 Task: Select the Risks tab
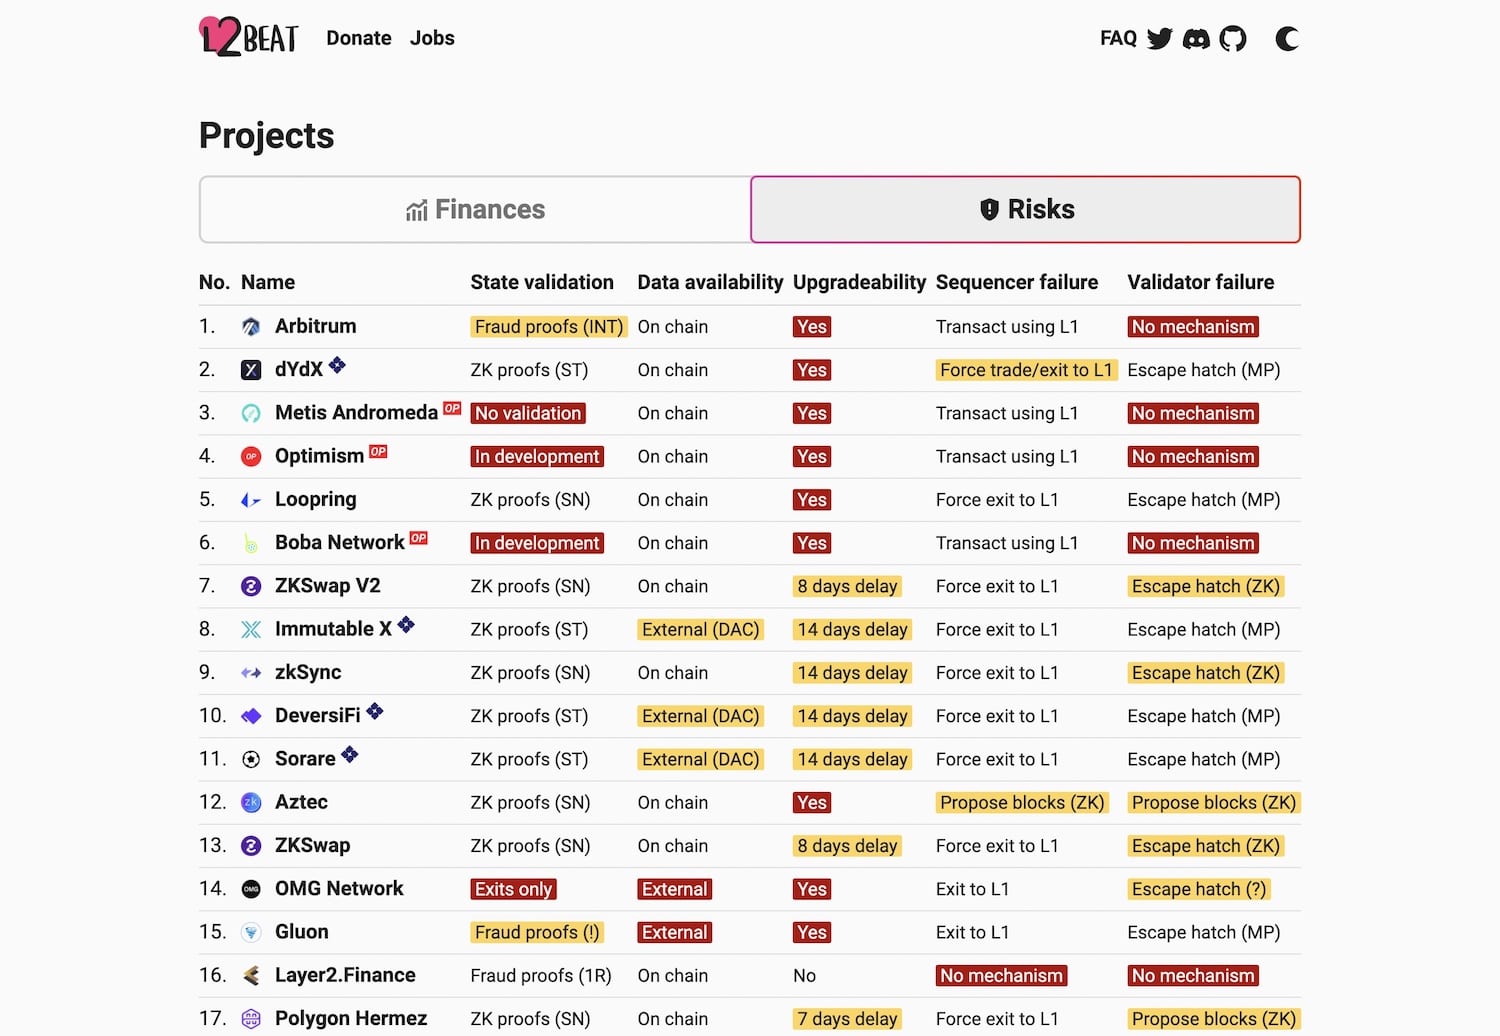1026,210
